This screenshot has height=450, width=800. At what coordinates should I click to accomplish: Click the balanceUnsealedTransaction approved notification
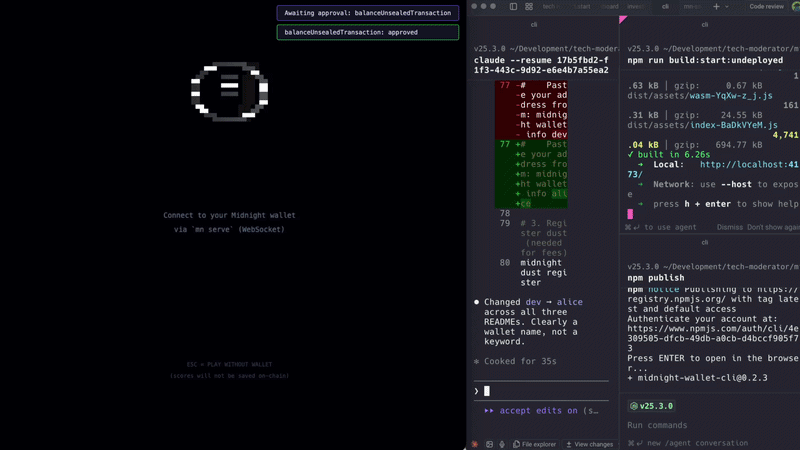(x=367, y=32)
